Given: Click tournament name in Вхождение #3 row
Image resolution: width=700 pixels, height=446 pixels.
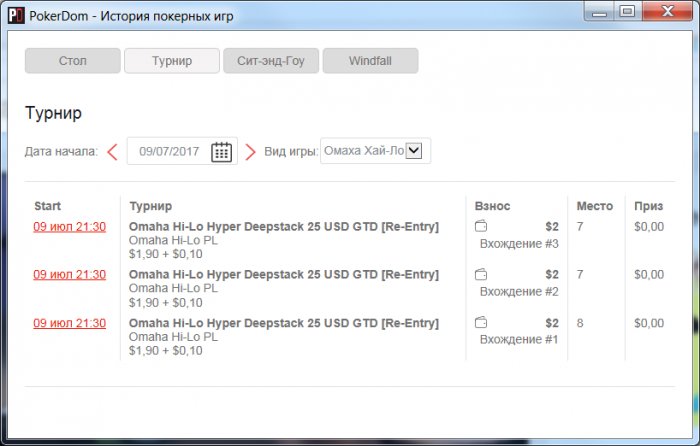Looking at the screenshot, I should (284, 227).
